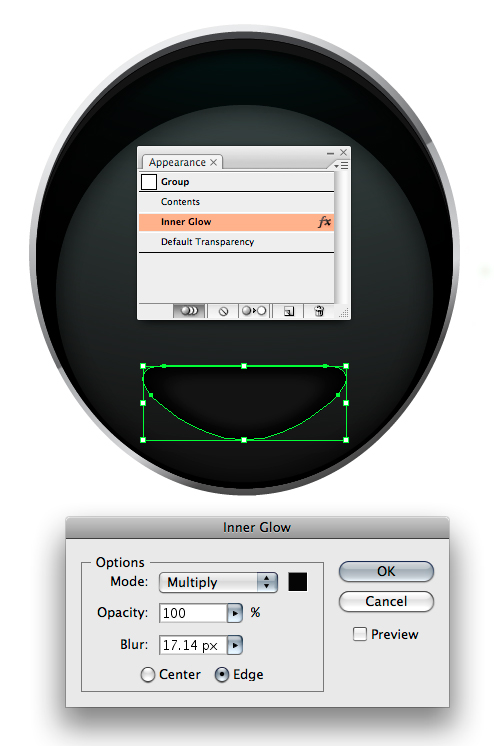Click the Reduce to Basic Appearance icon
This screenshot has height=746, width=494.
pos(254,311)
